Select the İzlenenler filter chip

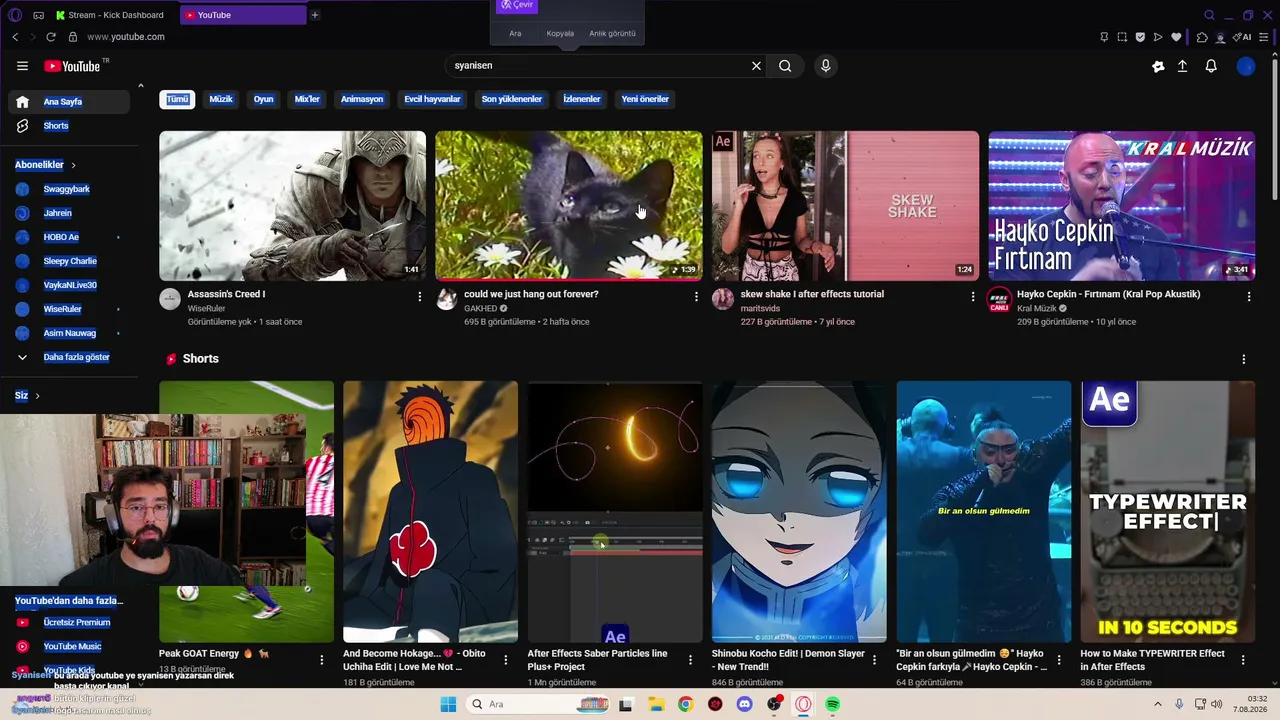pos(582,100)
